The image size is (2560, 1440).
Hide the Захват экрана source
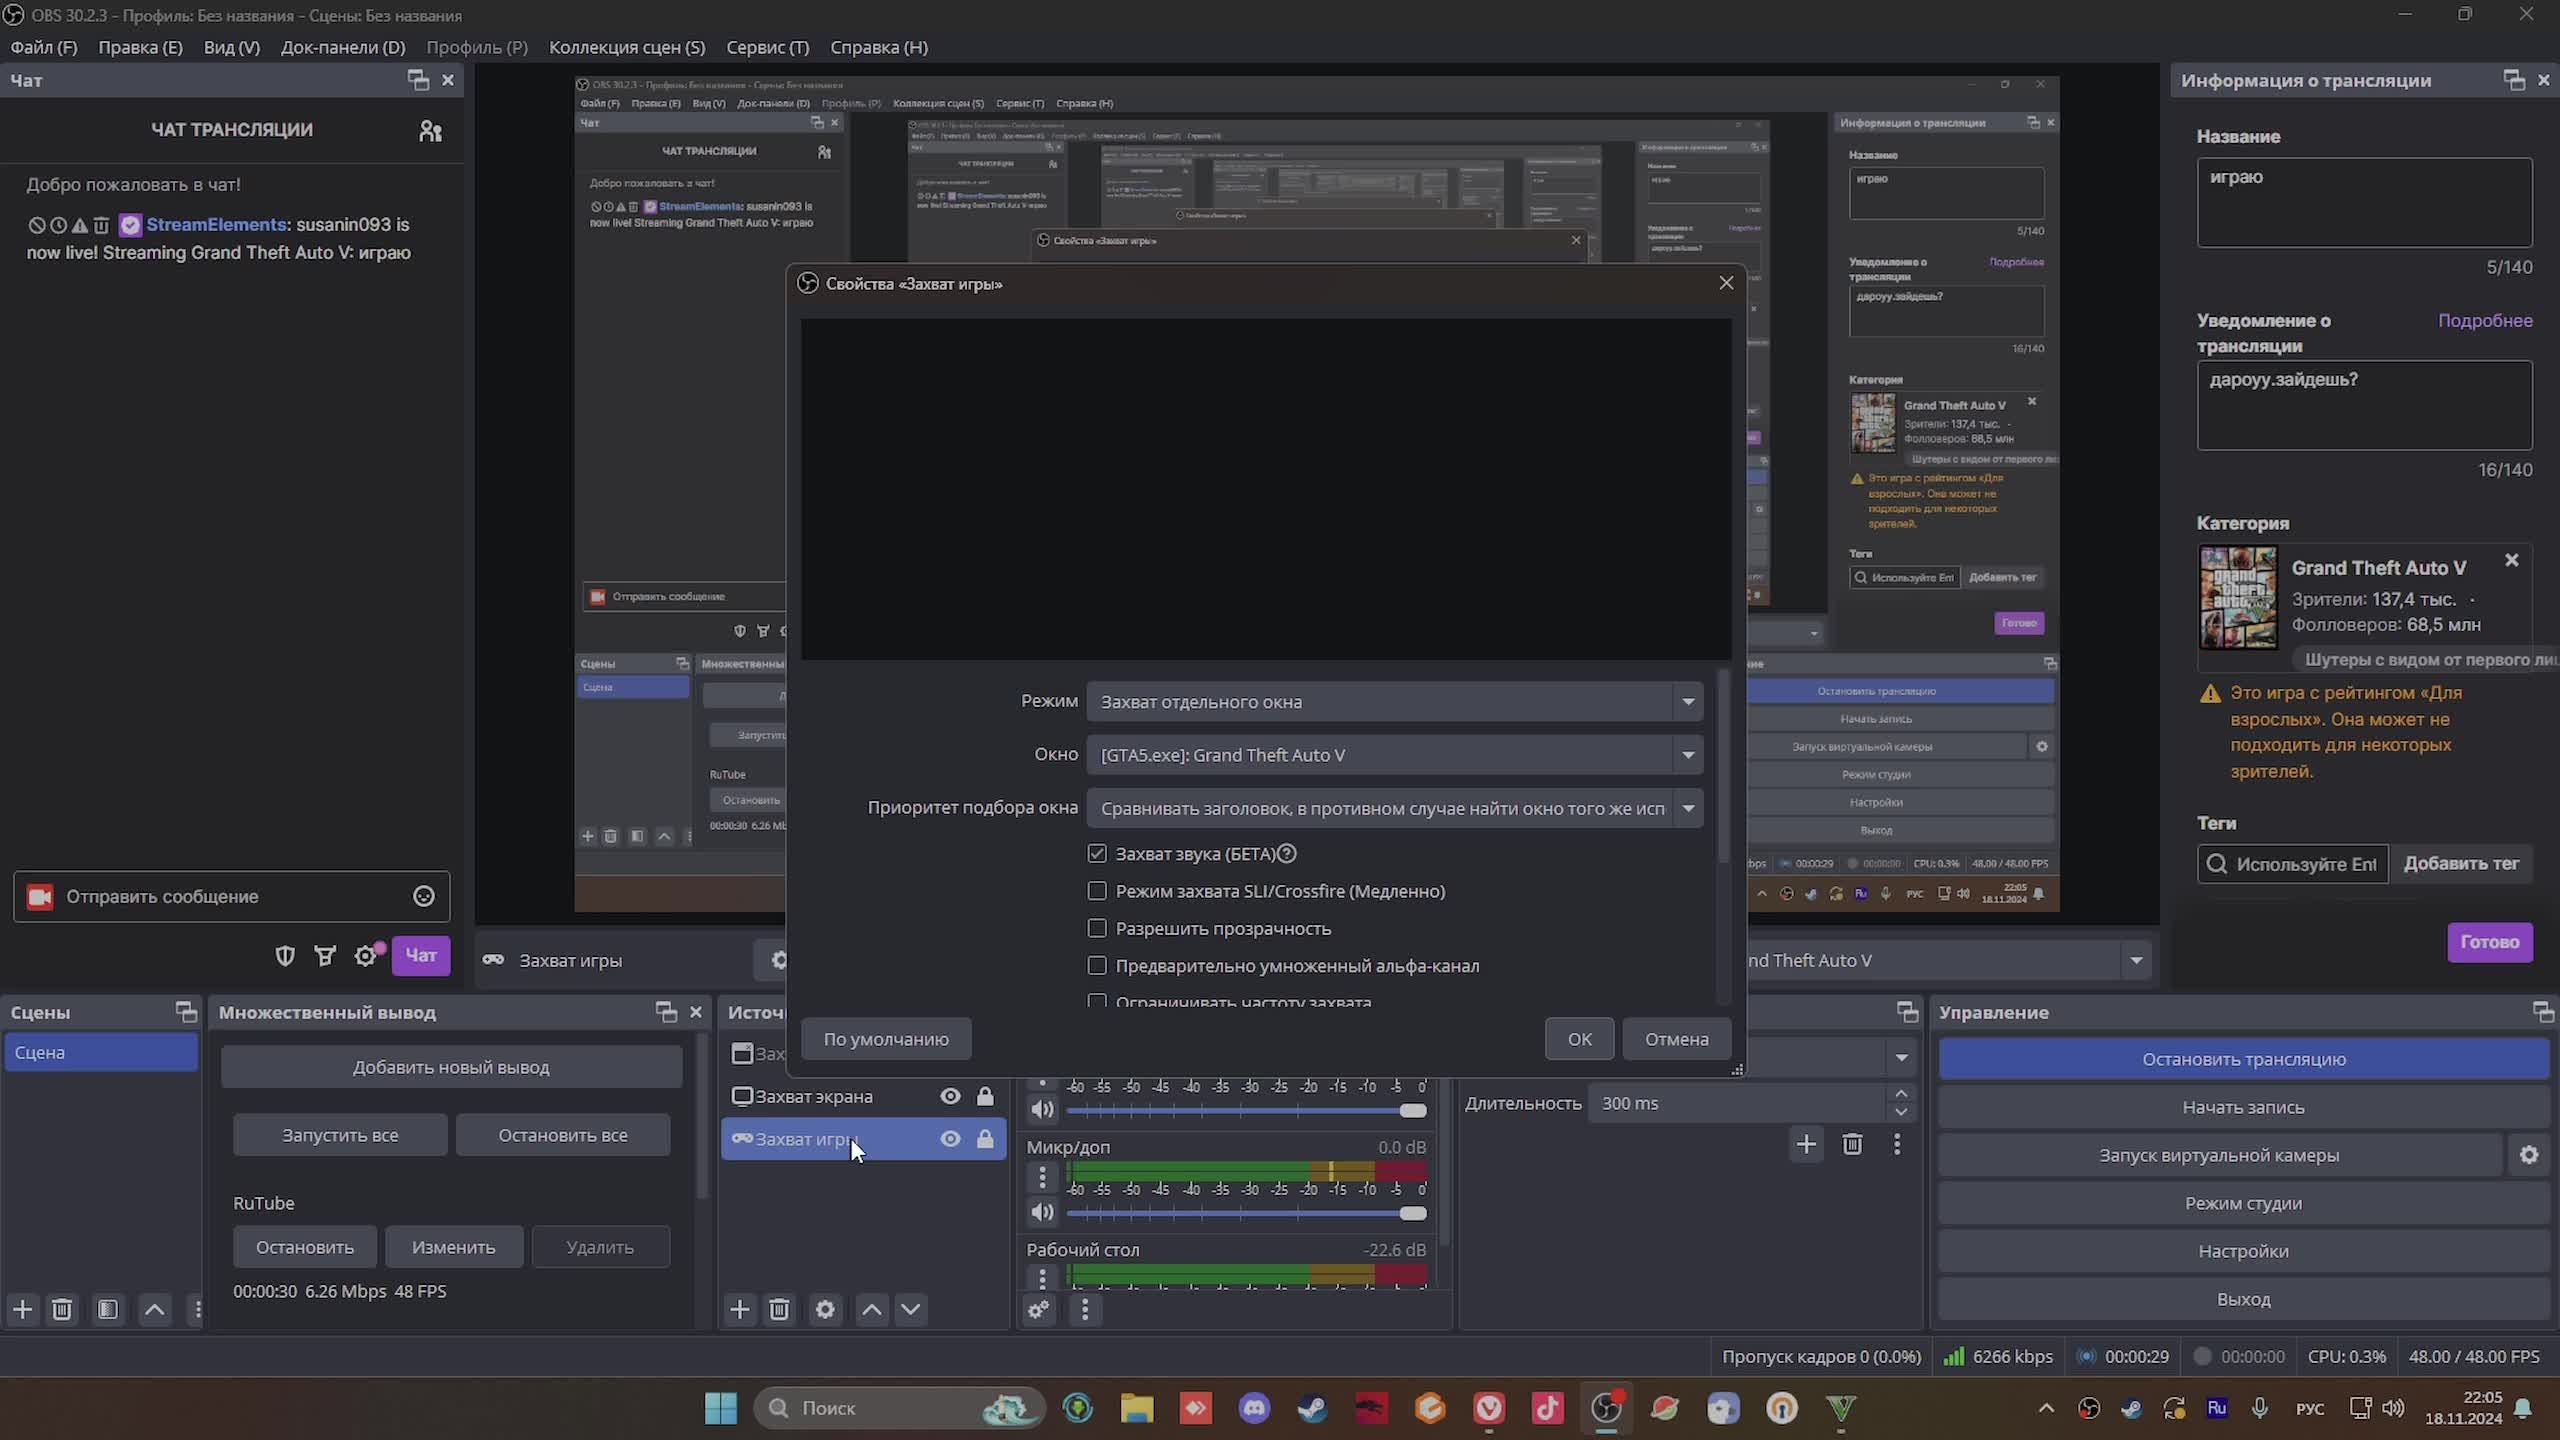pyautogui.click(x=950, y=1096)
